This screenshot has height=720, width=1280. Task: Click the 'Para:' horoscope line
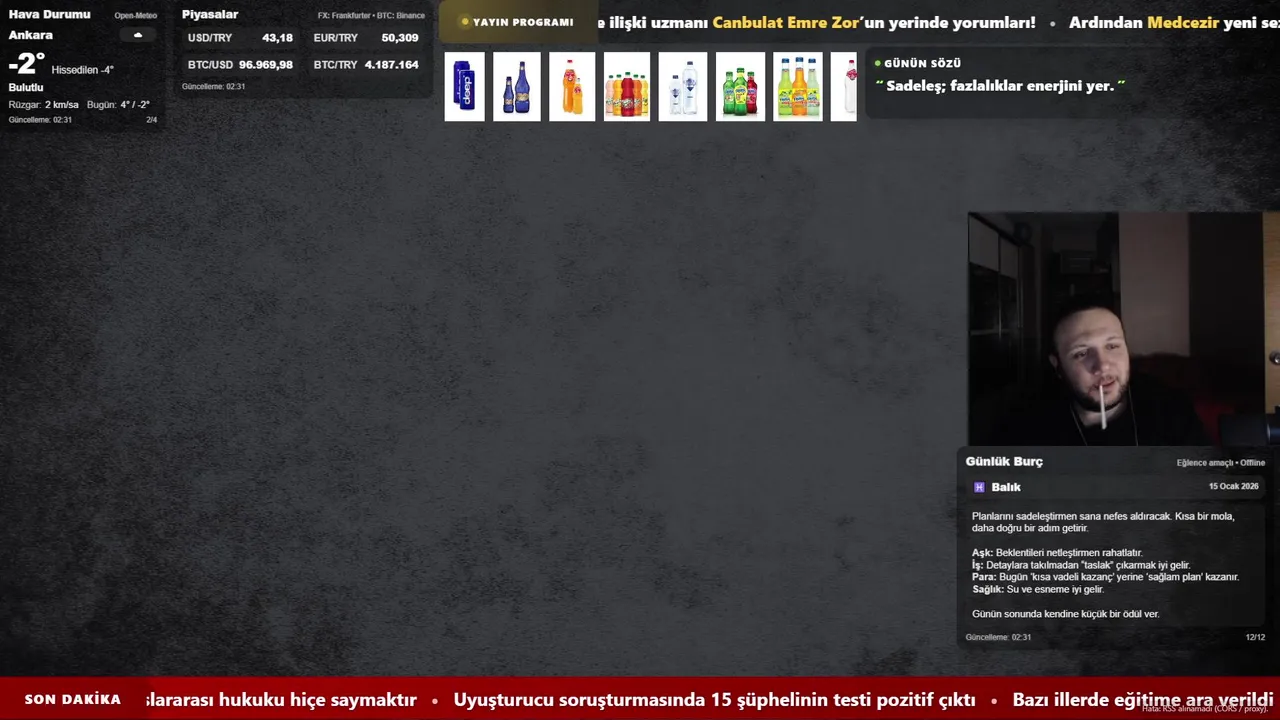pos(1105,577)
